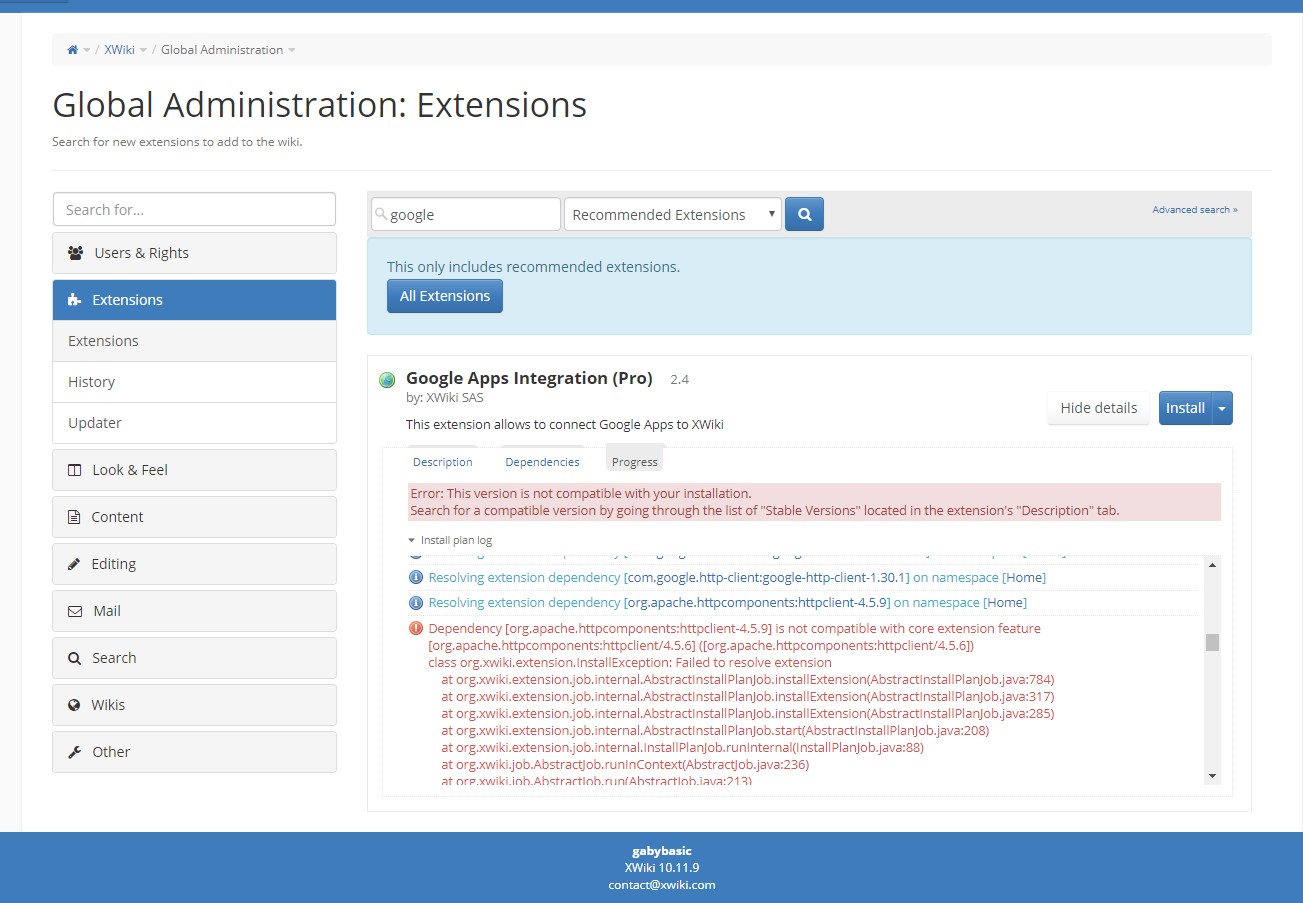The image size is (1303, 903).
Task: Click the 'by: XWiki SAS' author text
Action: click(x=444, y=397)
